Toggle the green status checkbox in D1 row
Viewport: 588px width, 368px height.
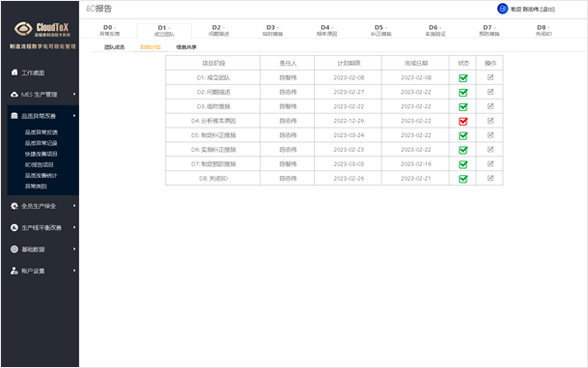tap(463, 78)
